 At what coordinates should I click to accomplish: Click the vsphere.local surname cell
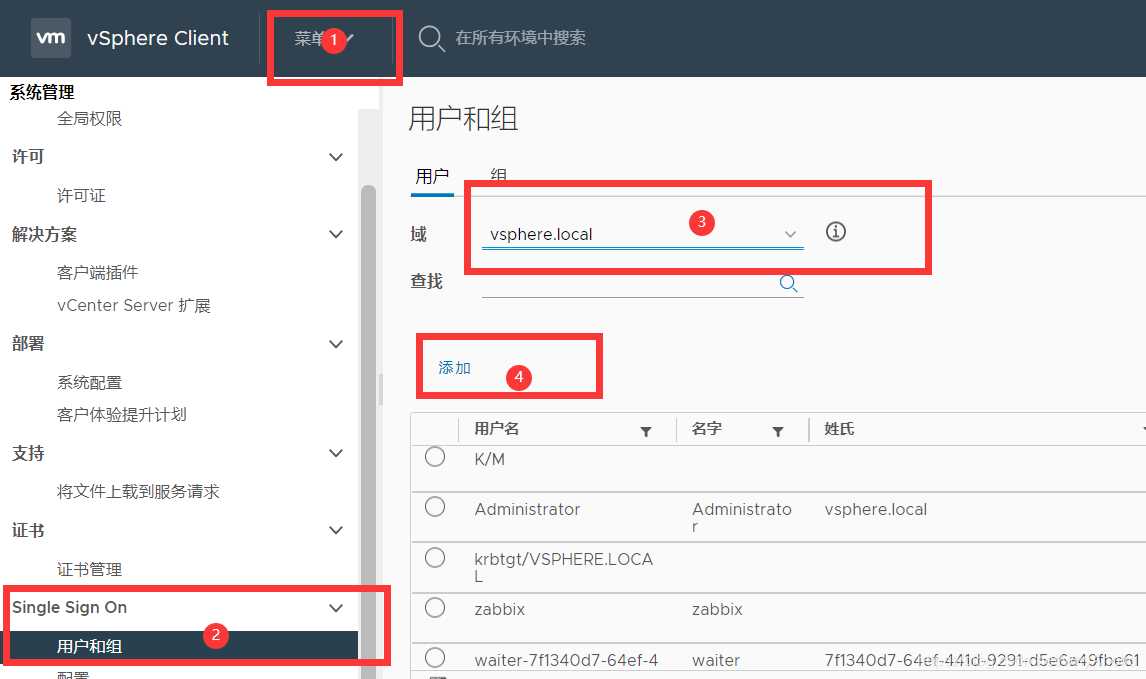click(x=876, y=509)
